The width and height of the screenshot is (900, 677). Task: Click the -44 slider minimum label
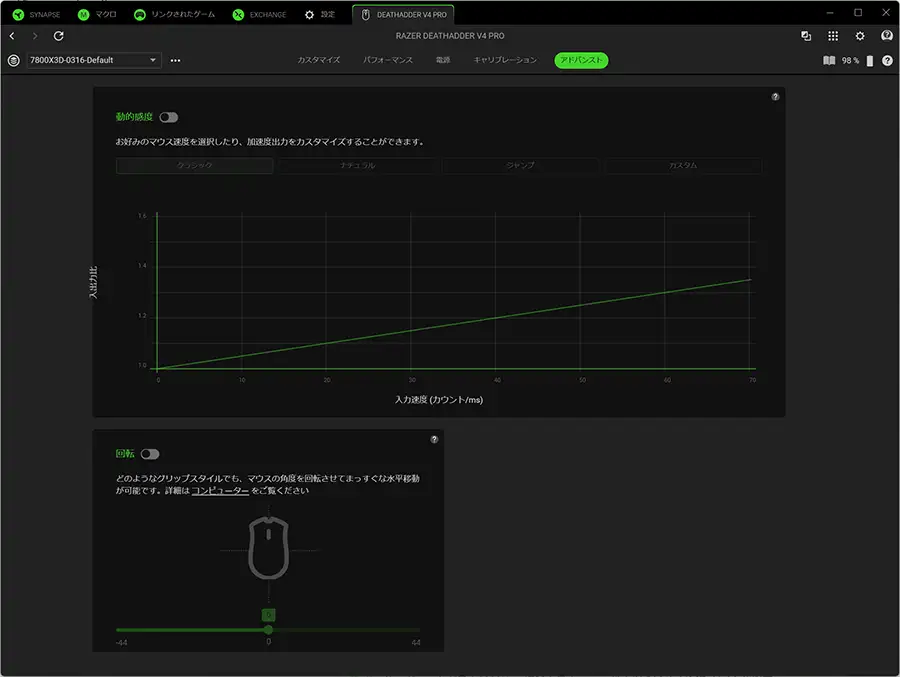click(x=122, y=643)
